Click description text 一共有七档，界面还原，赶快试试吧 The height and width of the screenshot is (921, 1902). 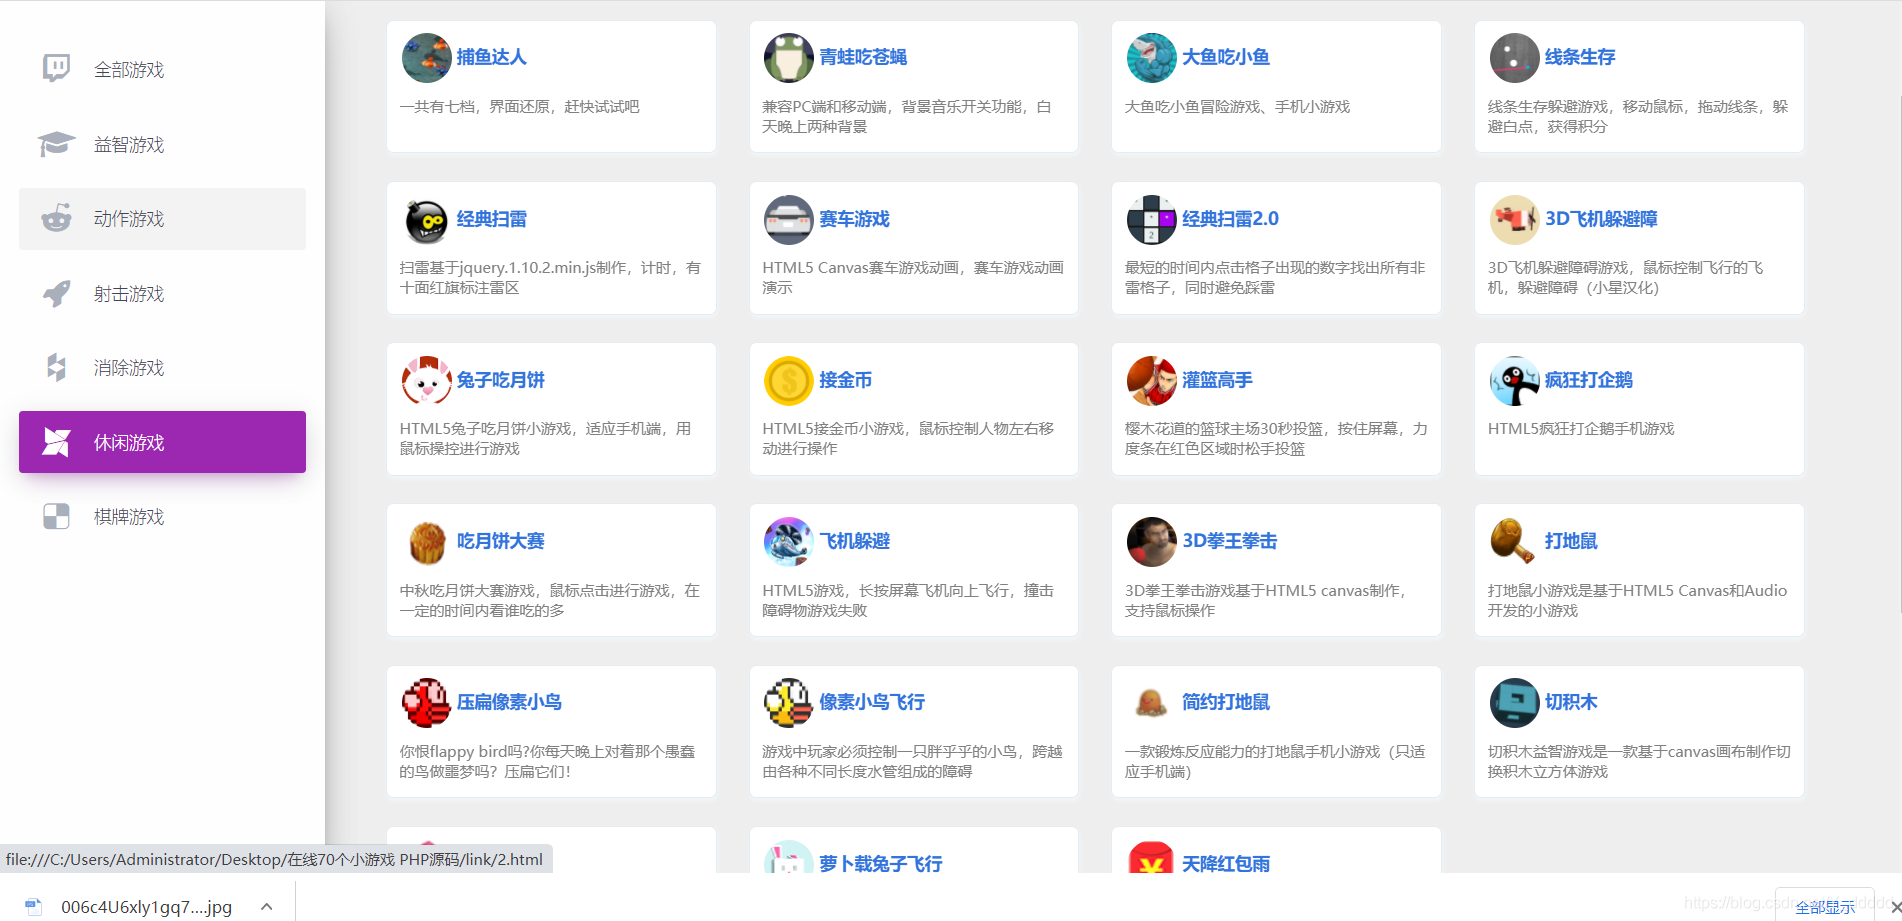pos(519,107)
